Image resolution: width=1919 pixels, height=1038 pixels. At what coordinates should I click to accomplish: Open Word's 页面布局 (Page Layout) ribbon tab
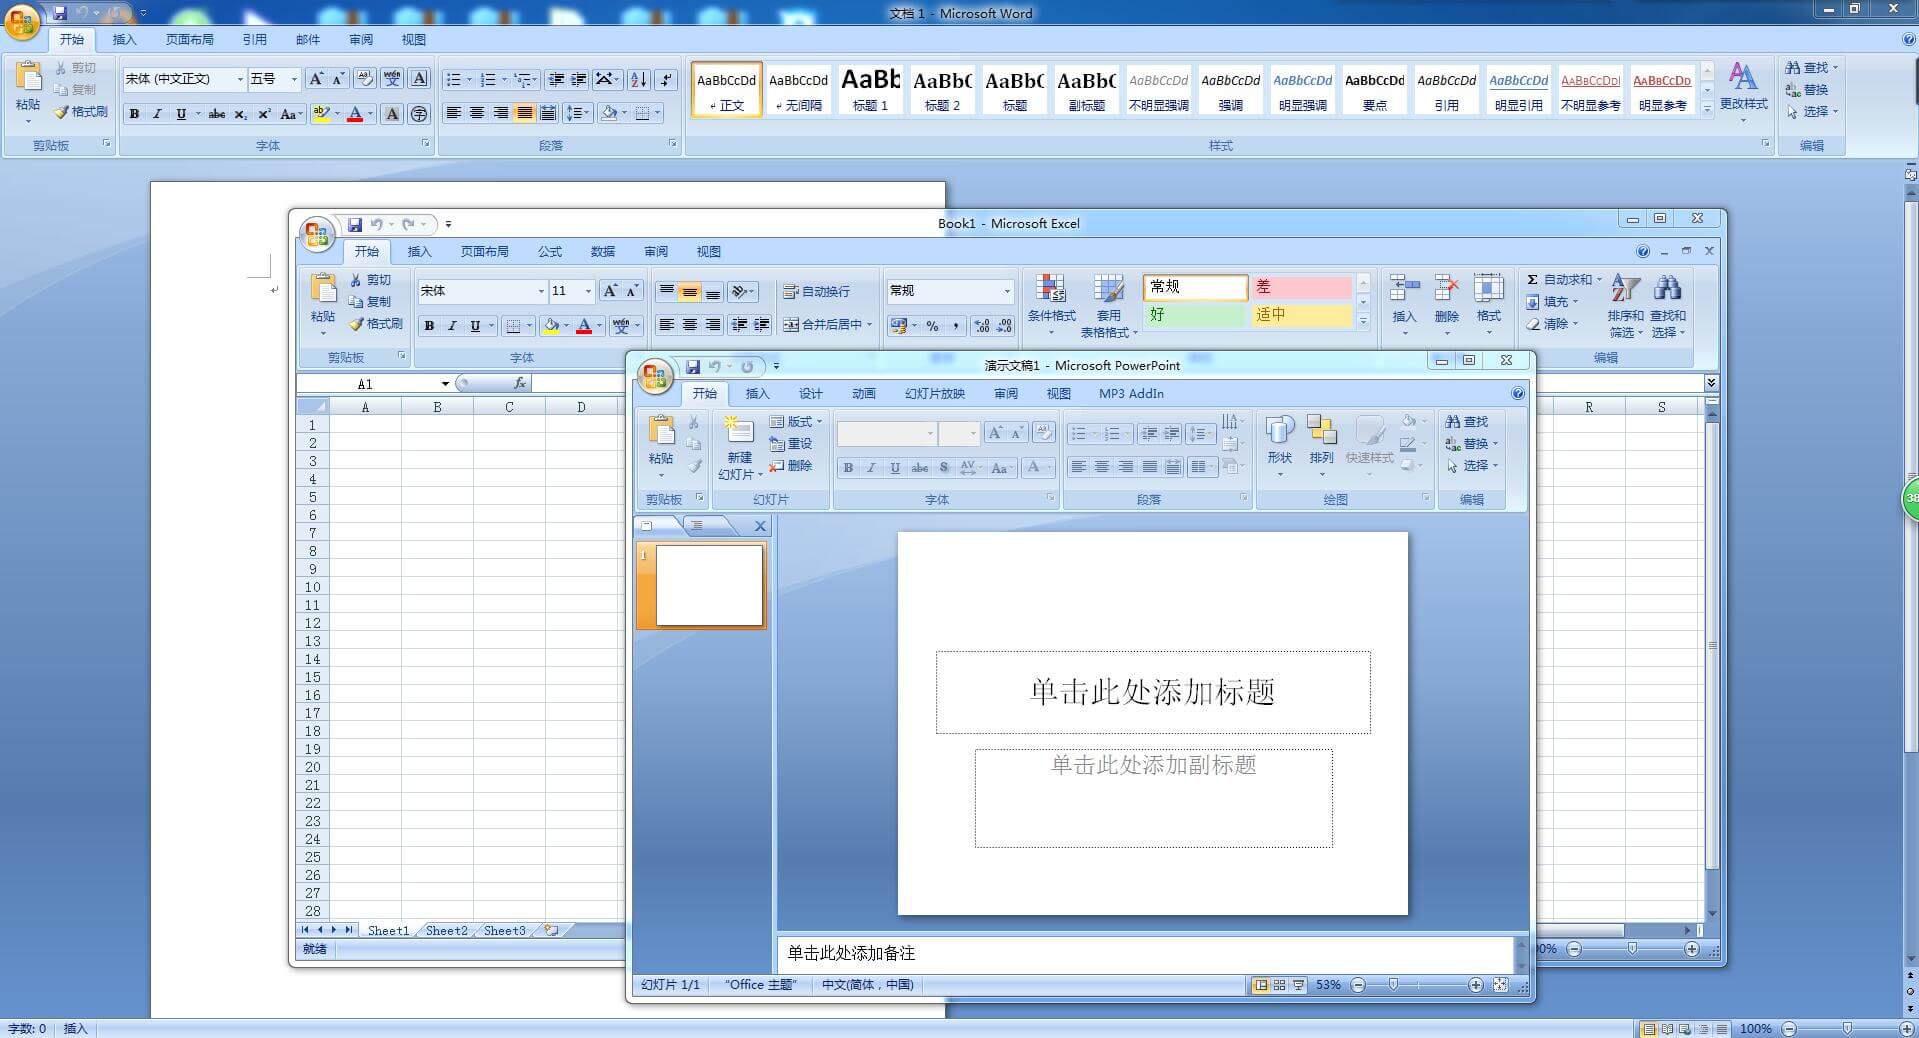(190, 40)
